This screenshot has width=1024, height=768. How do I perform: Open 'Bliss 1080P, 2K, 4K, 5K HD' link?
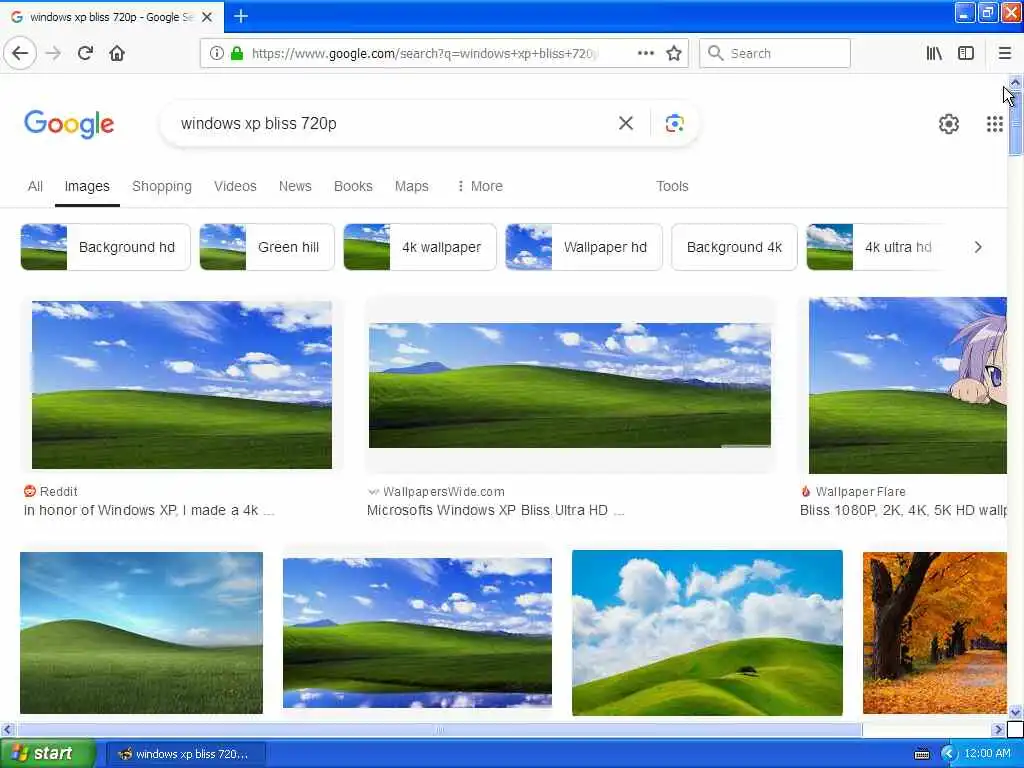[903, 510]
